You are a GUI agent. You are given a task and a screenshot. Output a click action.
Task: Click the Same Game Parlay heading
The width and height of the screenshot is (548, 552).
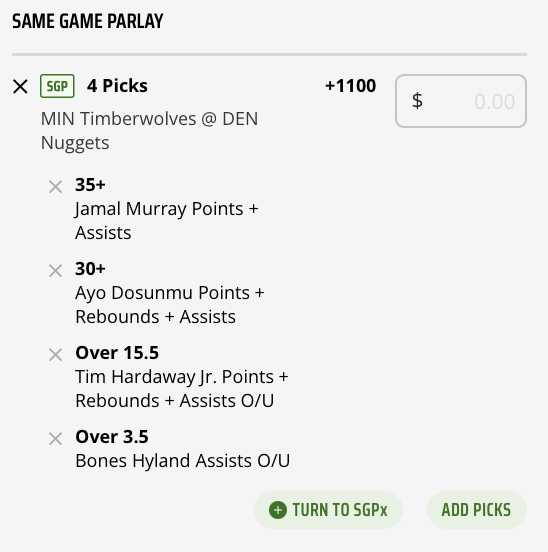(88, 21)
